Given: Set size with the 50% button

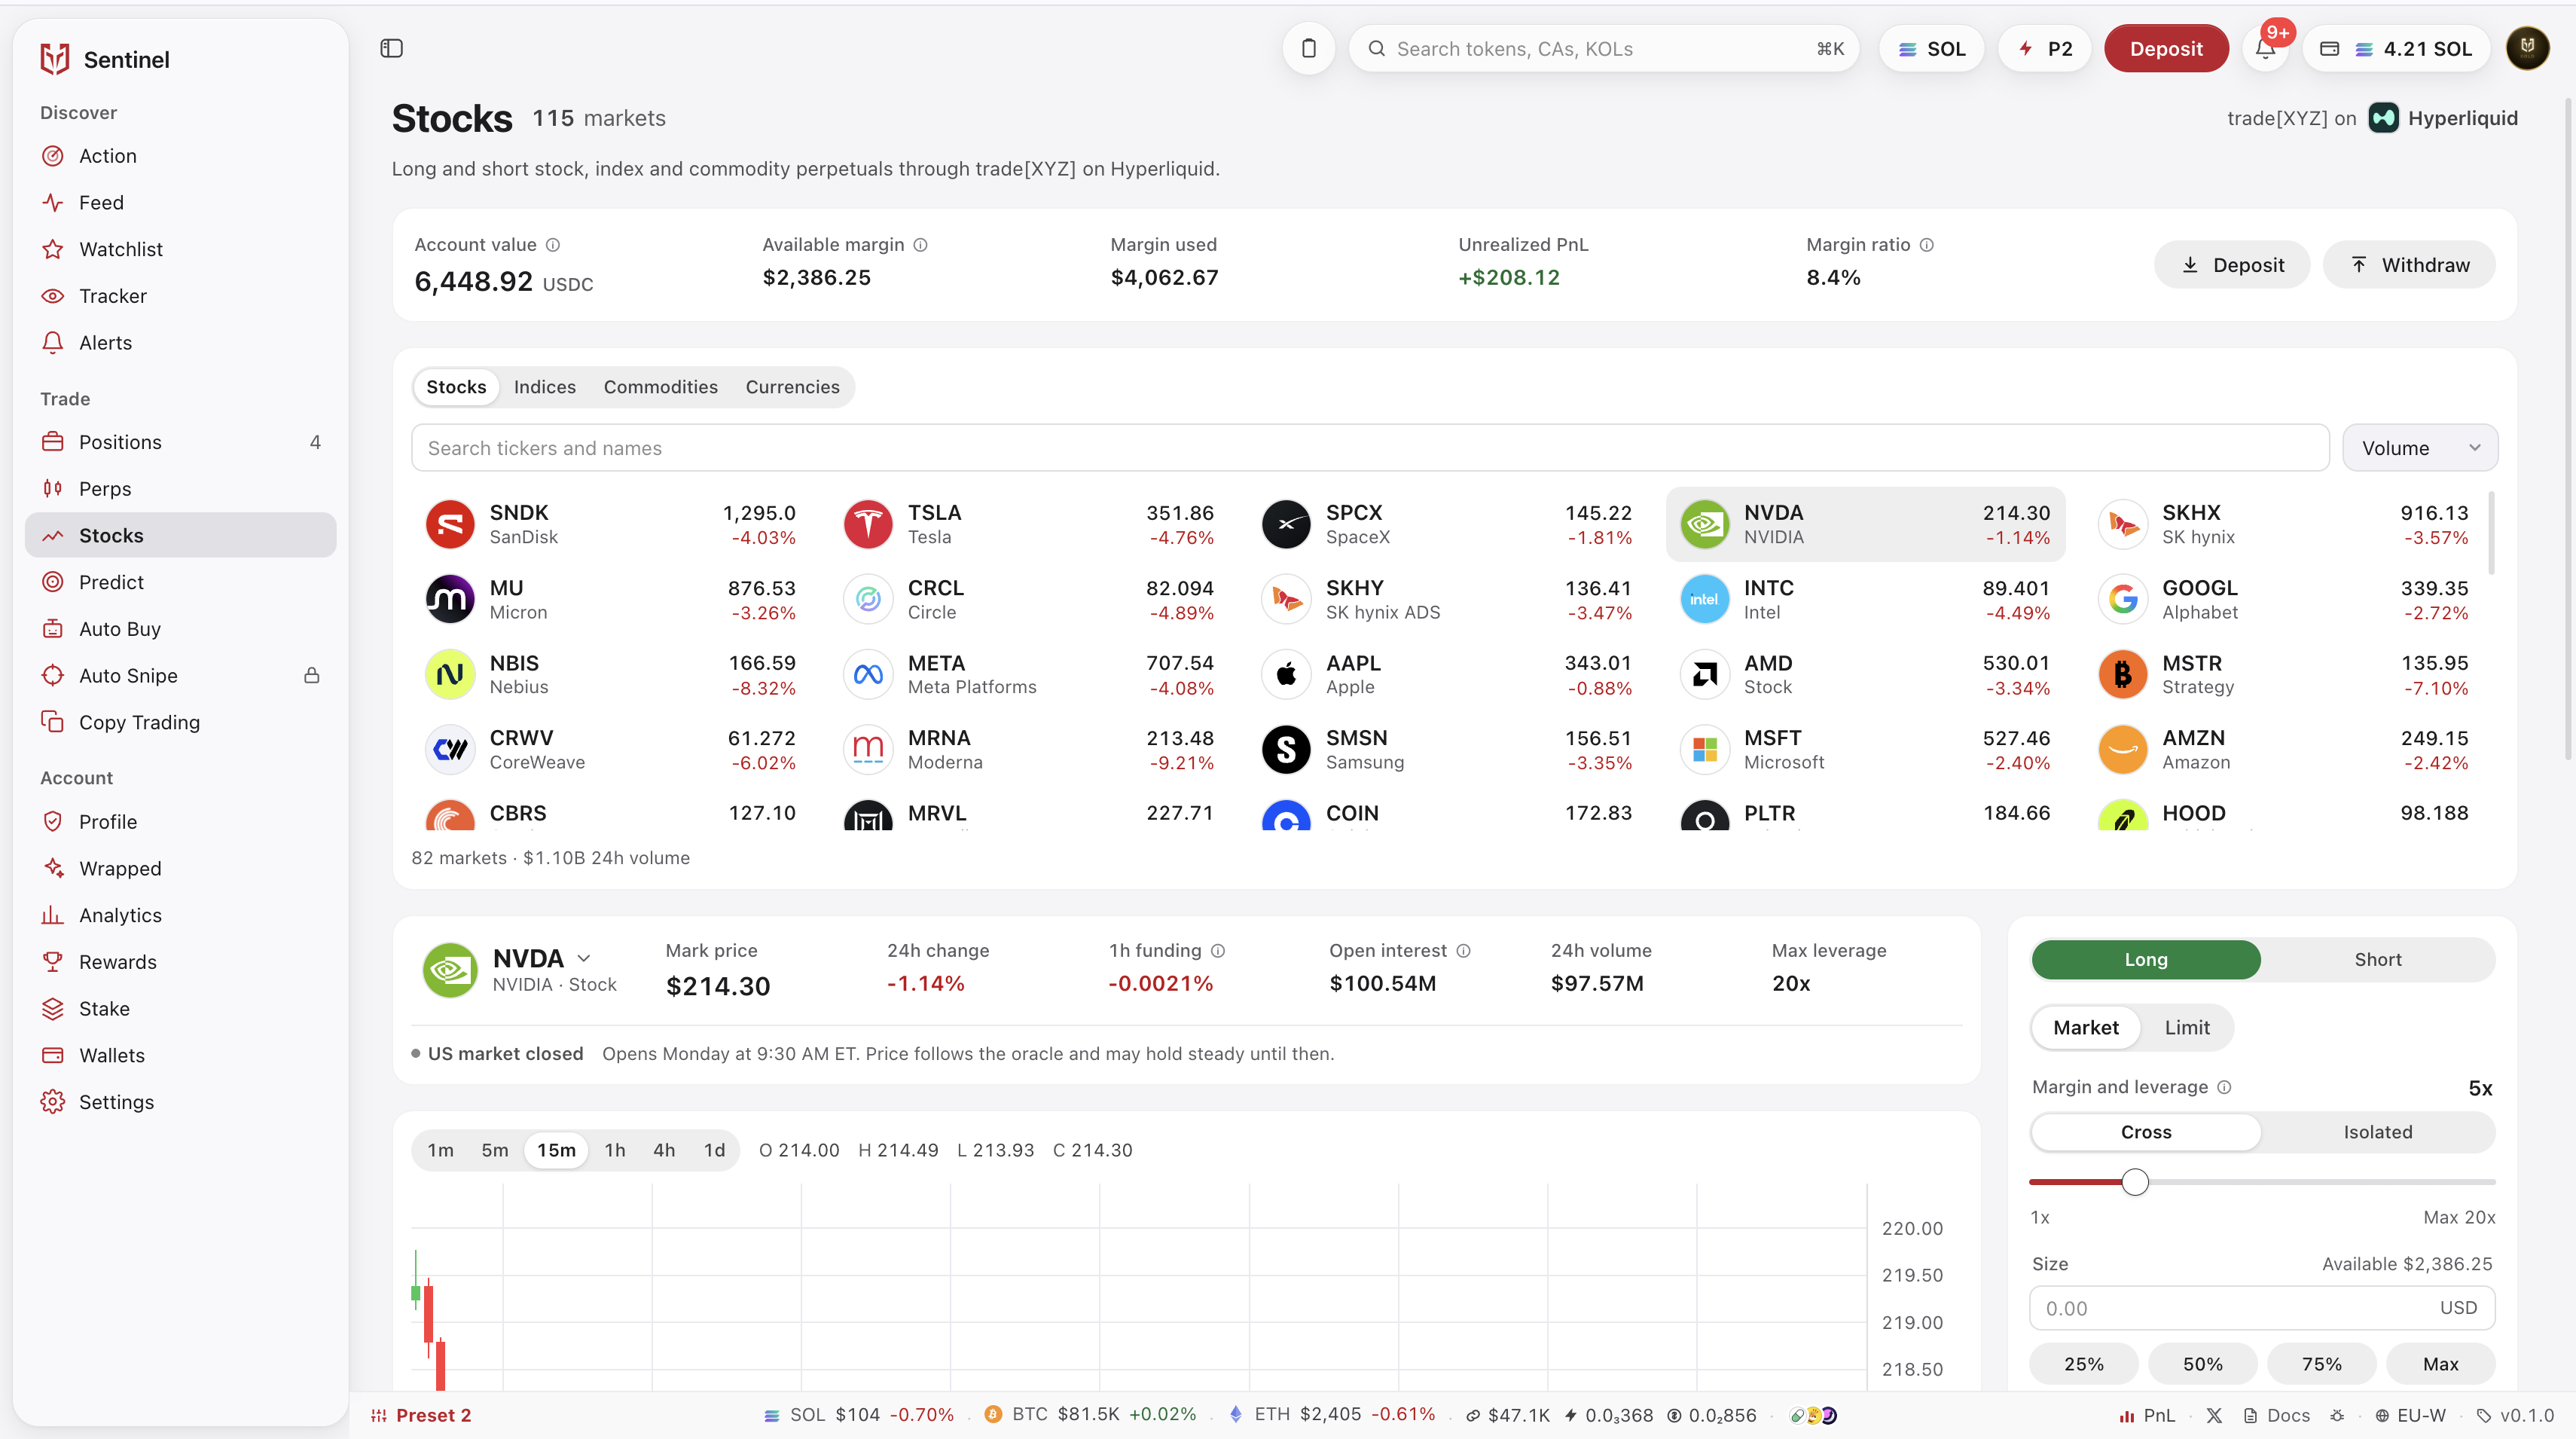Looking at the screenshot, I should coord(2202,1364).
